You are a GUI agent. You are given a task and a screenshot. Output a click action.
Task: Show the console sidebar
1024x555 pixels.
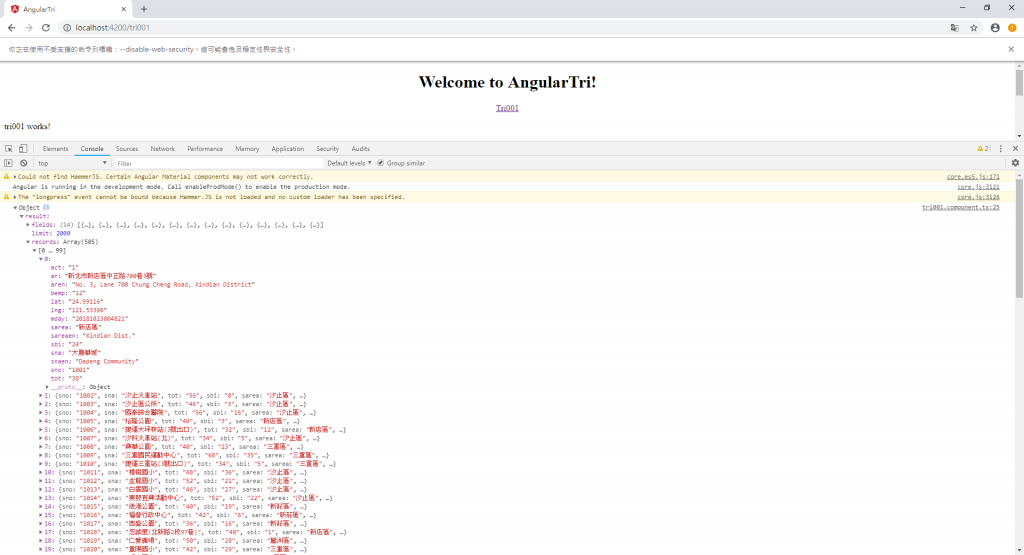coord(8,163)
